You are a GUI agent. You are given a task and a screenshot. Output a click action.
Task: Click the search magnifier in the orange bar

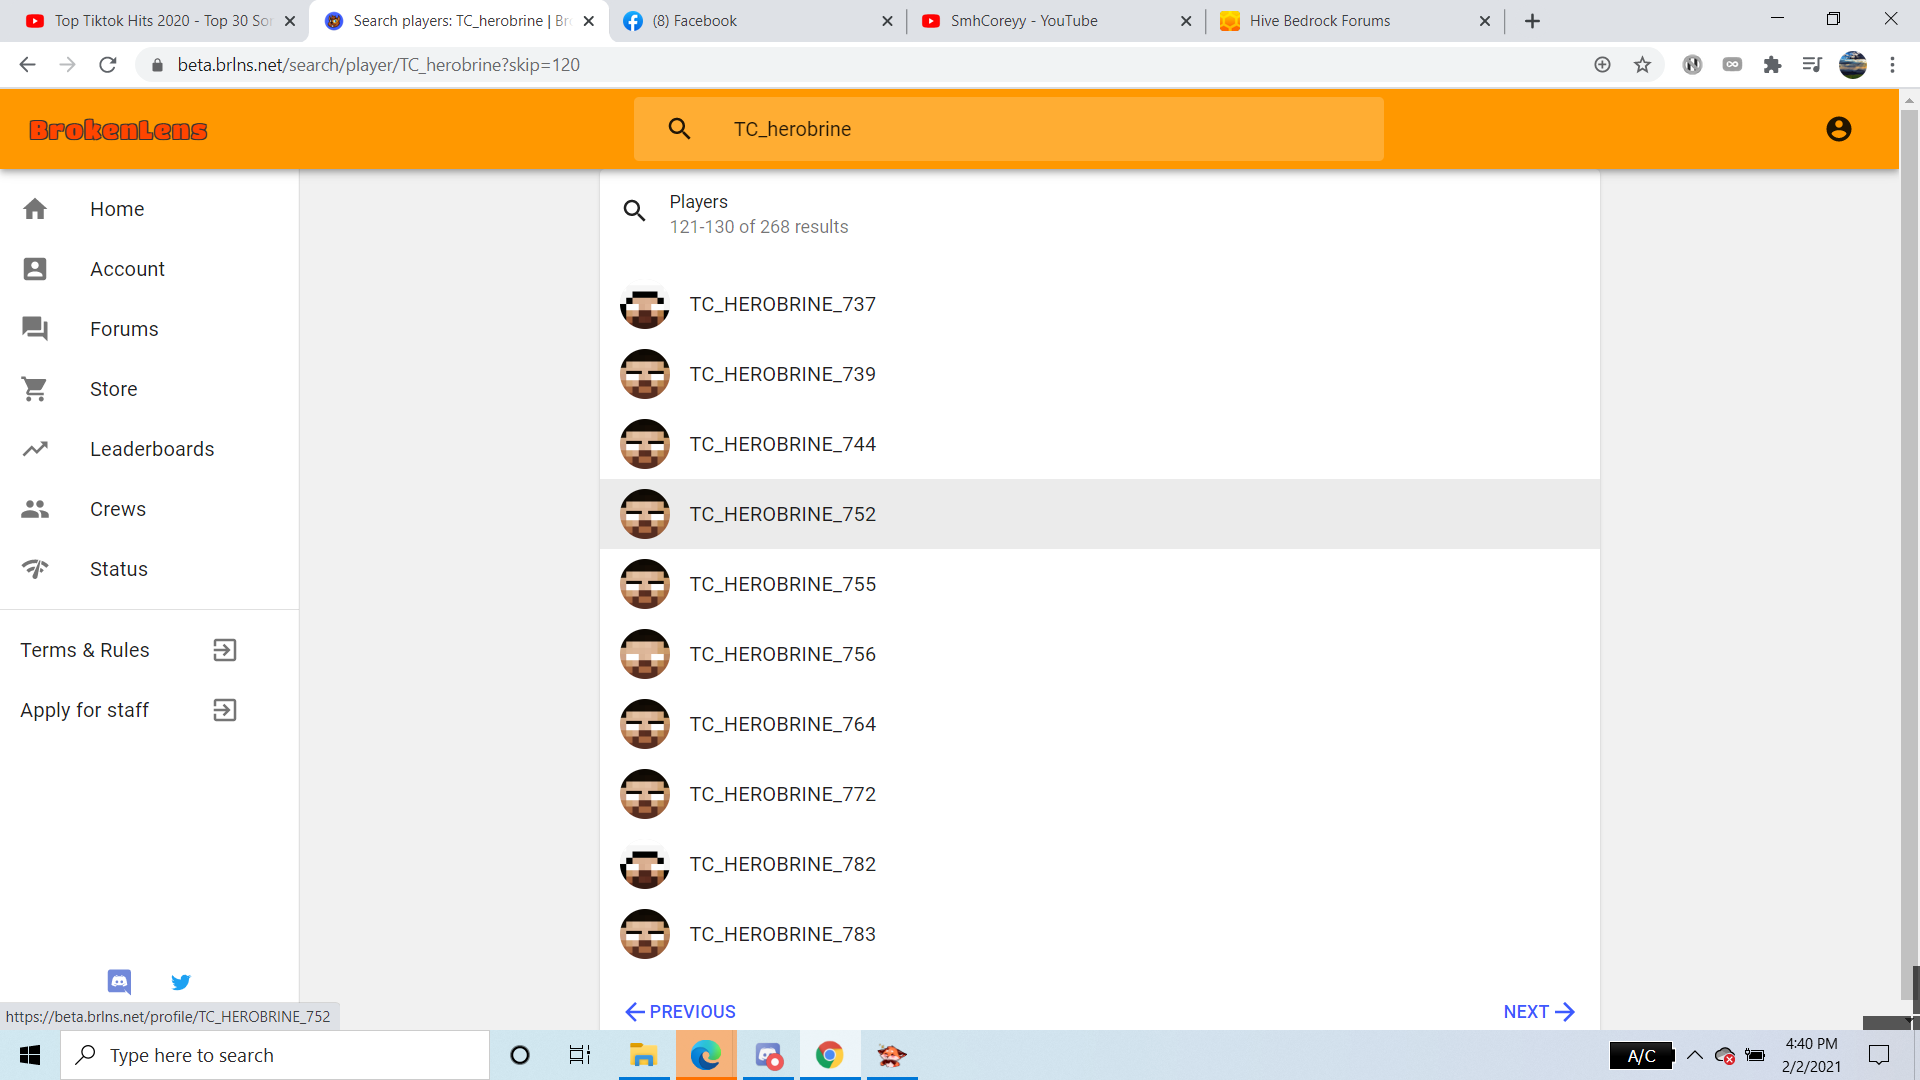[679, 129]
